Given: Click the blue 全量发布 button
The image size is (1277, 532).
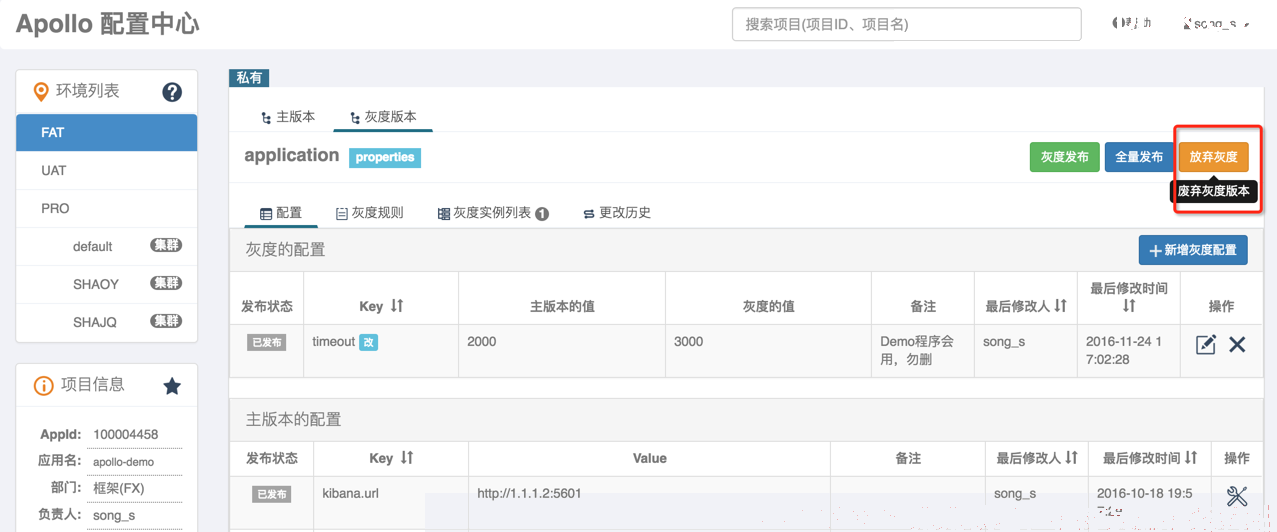Looking at the screenshot, I should [1139, 157].
